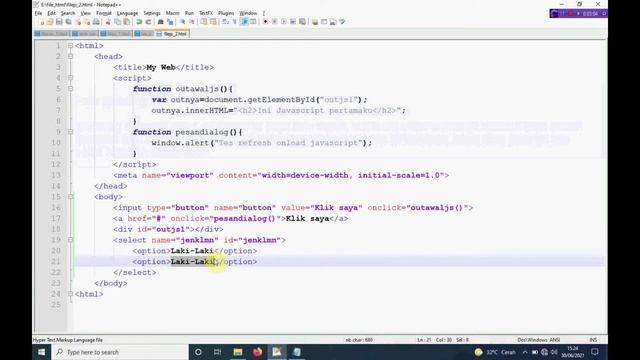Click fold marker on line 24
This screenshot has width=640, height=360.
70,294
